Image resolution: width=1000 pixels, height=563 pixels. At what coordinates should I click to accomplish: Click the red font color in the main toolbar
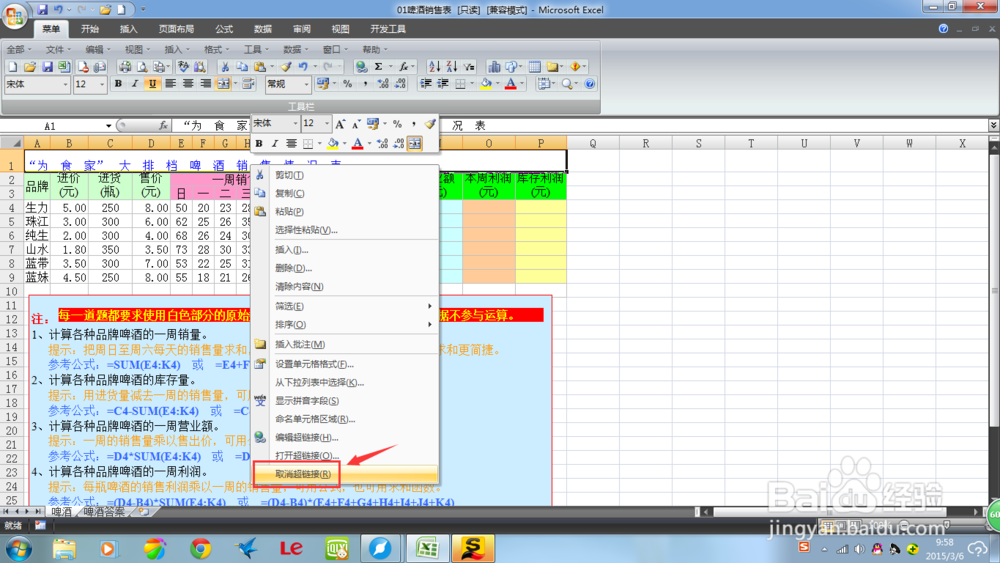510,84
